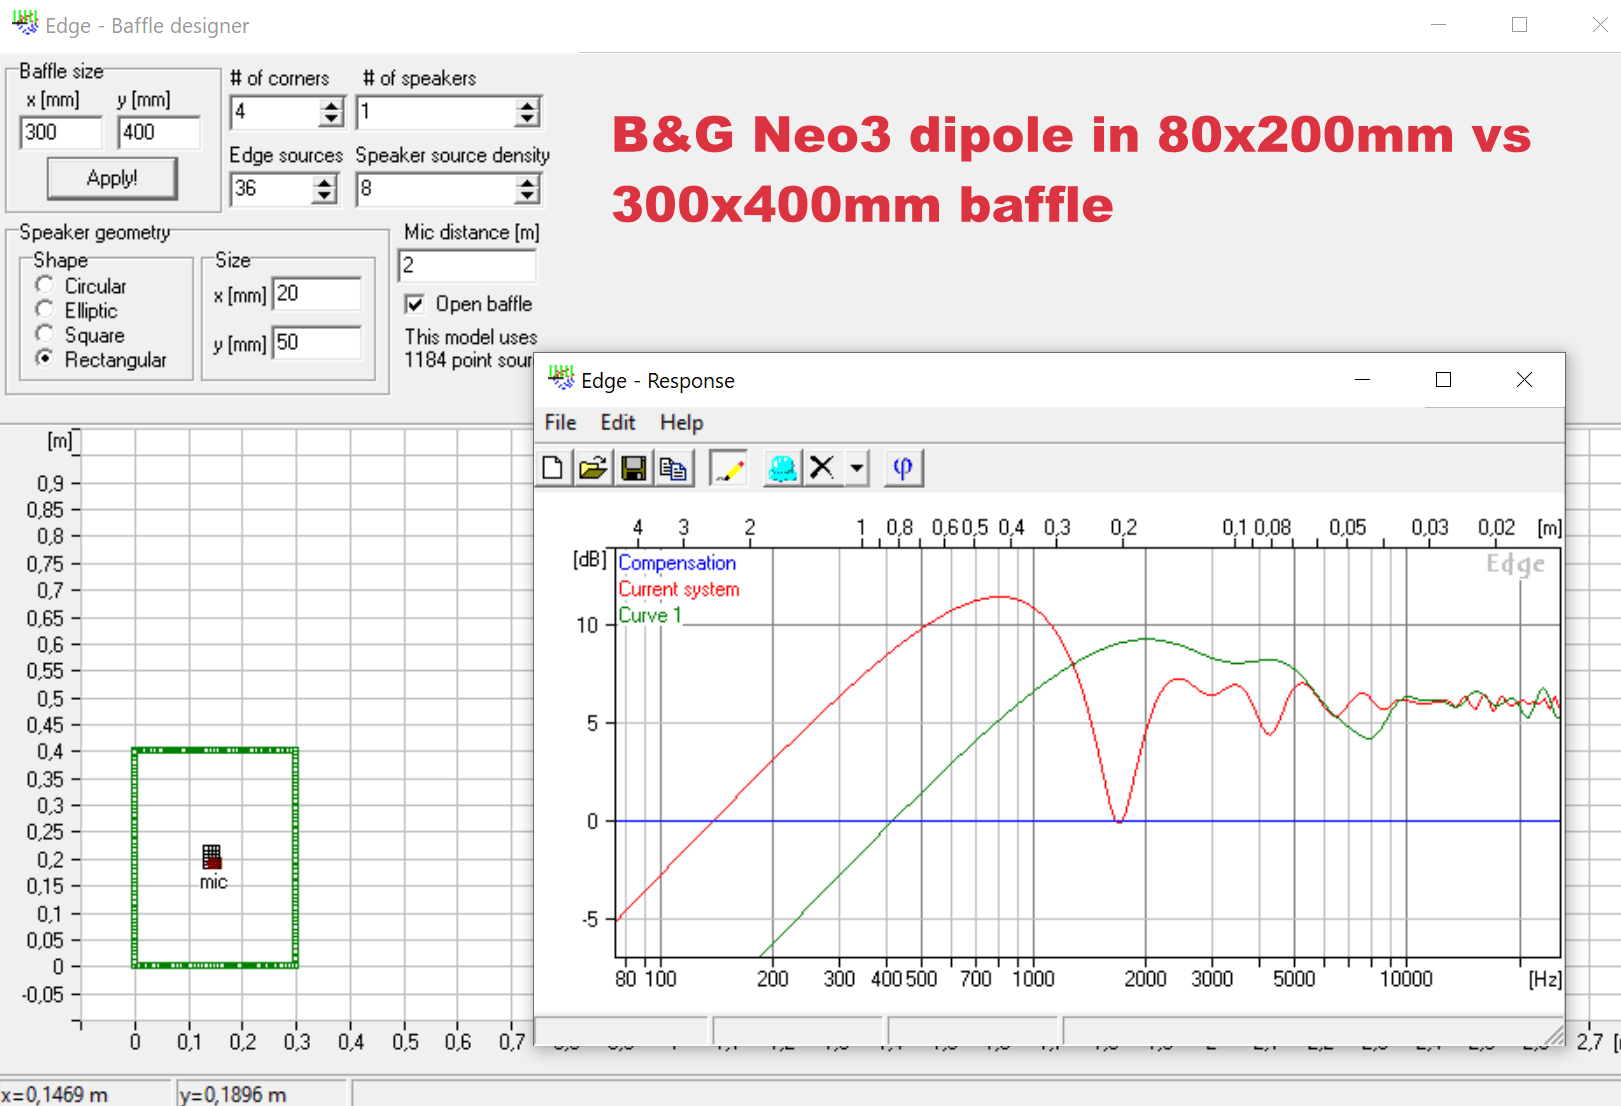Close the Edge Response window
The image size is (1621, 1106).
pyautogui.click(x=1524, y=380)
